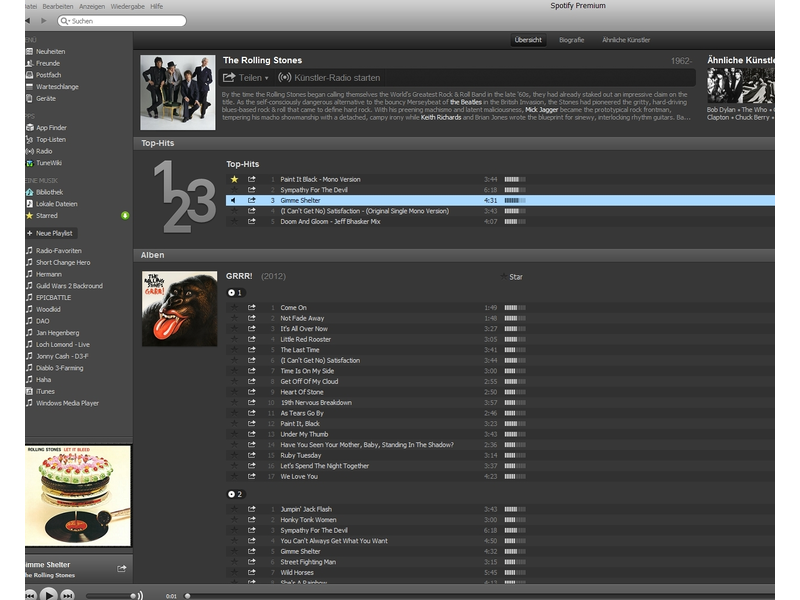Star the track Not Fade Away
Image resolution: width=800 pixels, height=600 pixels.
(234, 318)
